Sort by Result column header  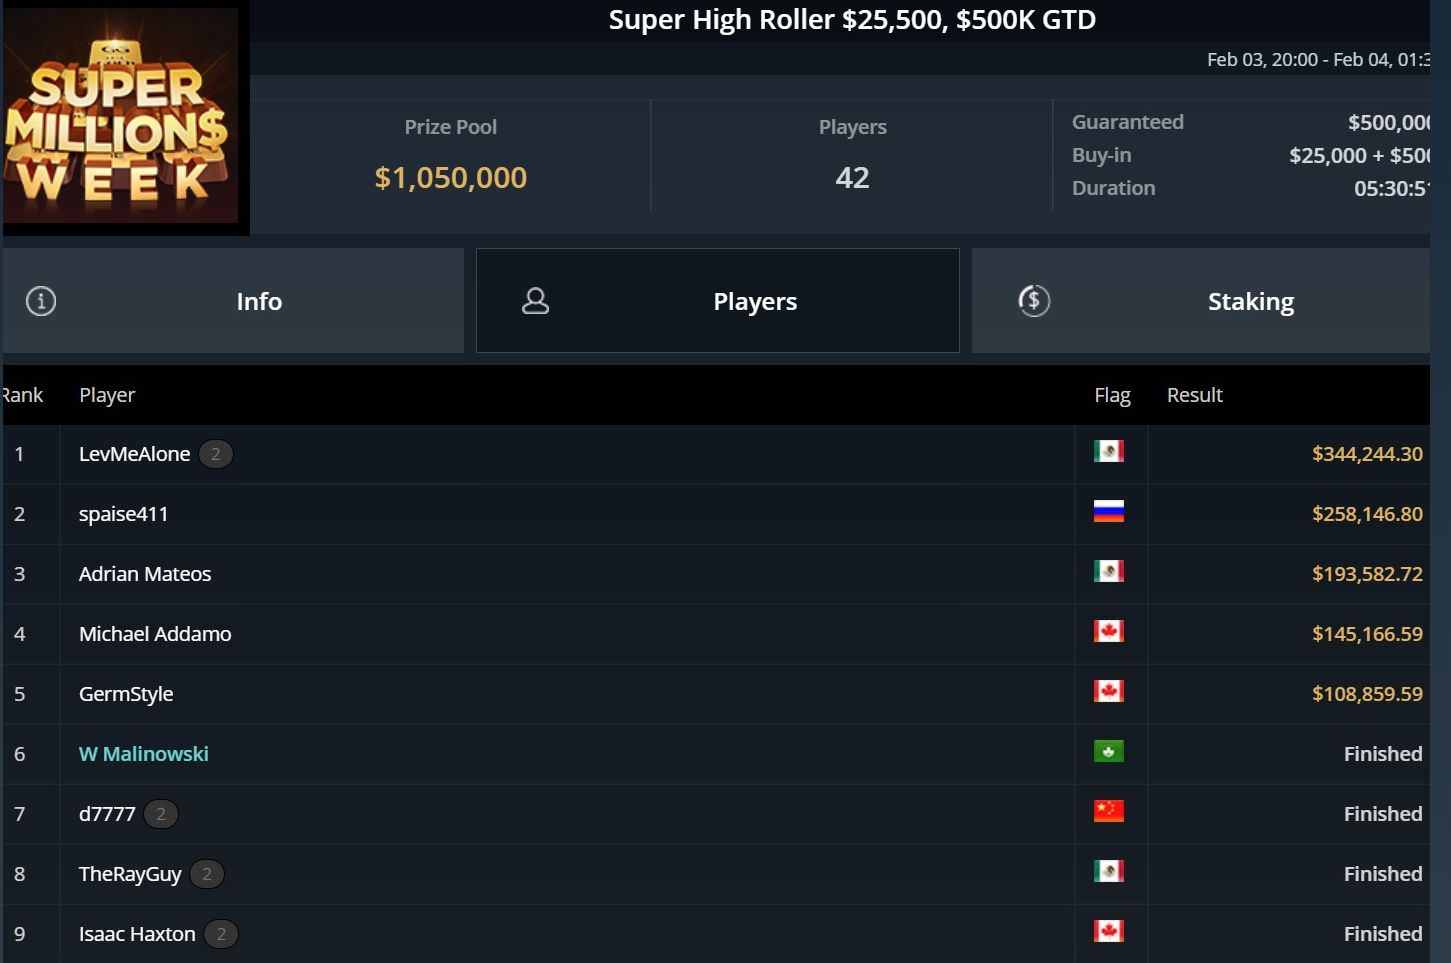[x=1194, y=395]
